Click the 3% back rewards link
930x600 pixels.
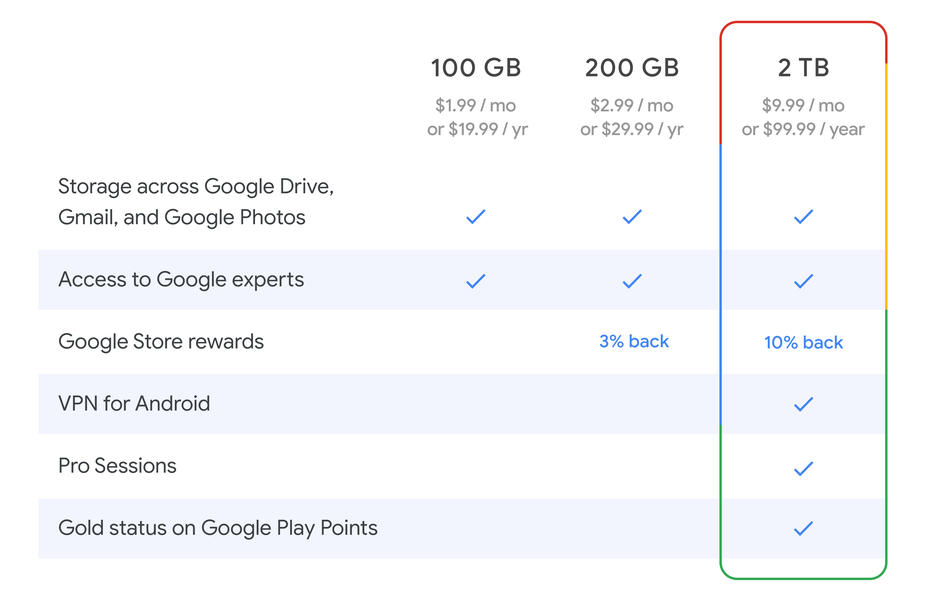point(634,342)
